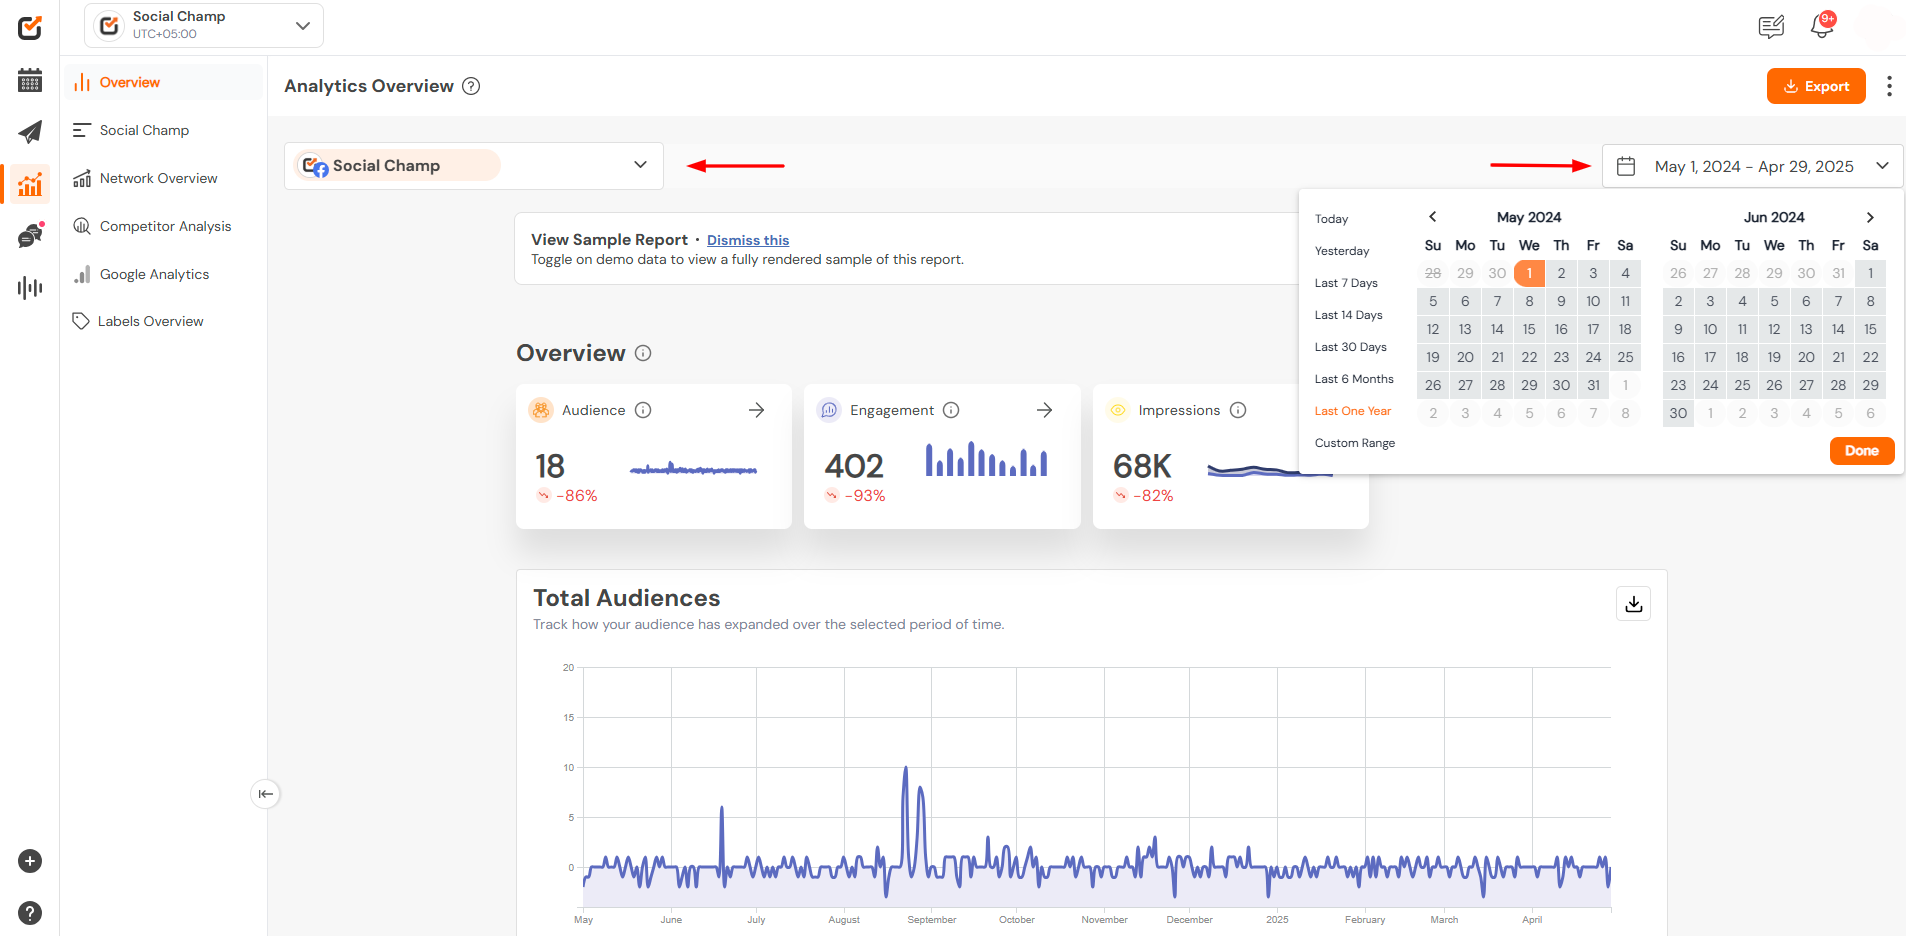The height and width of the screenshot is (936, 1906).
Task: Open Engagement details arrow
Action: click(1045, 410)
